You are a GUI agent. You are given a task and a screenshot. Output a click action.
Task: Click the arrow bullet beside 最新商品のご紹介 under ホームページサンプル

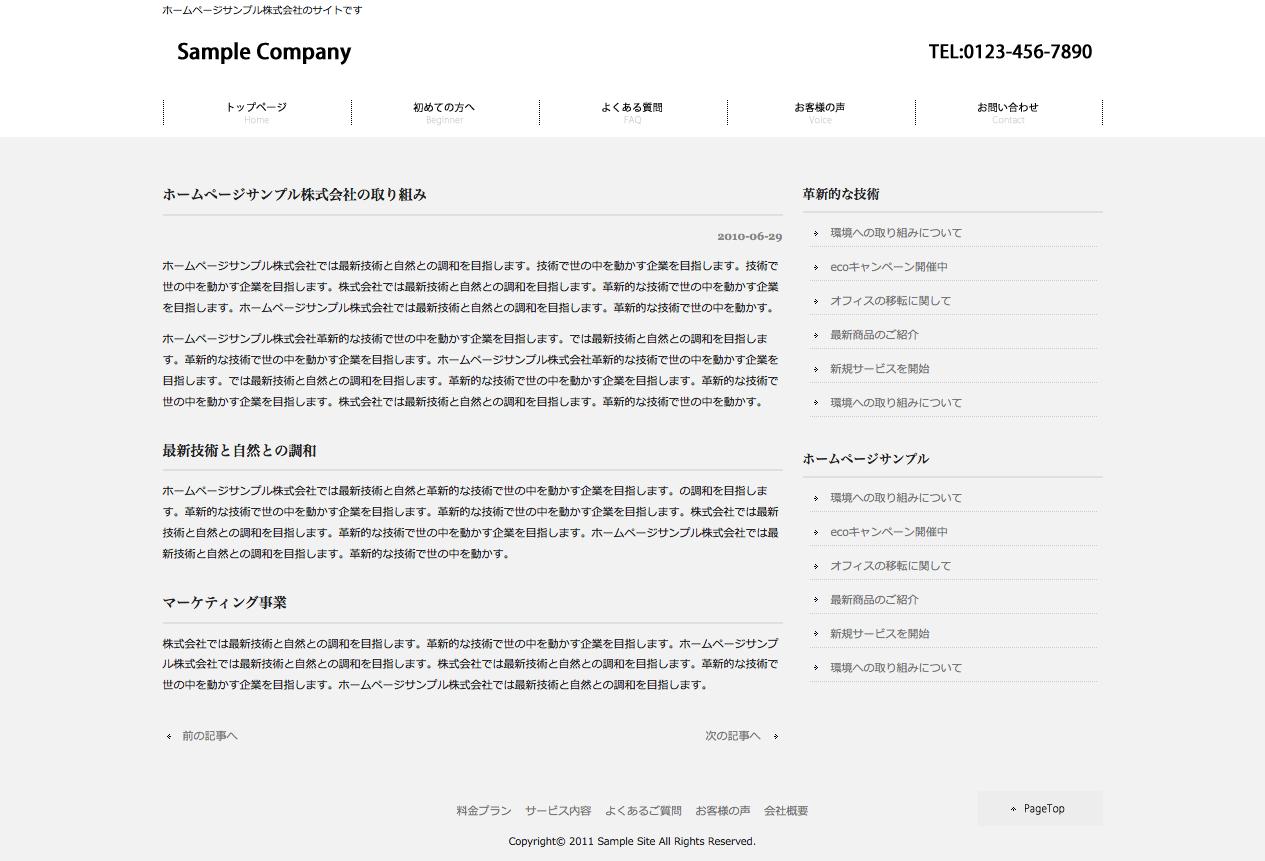816,600
